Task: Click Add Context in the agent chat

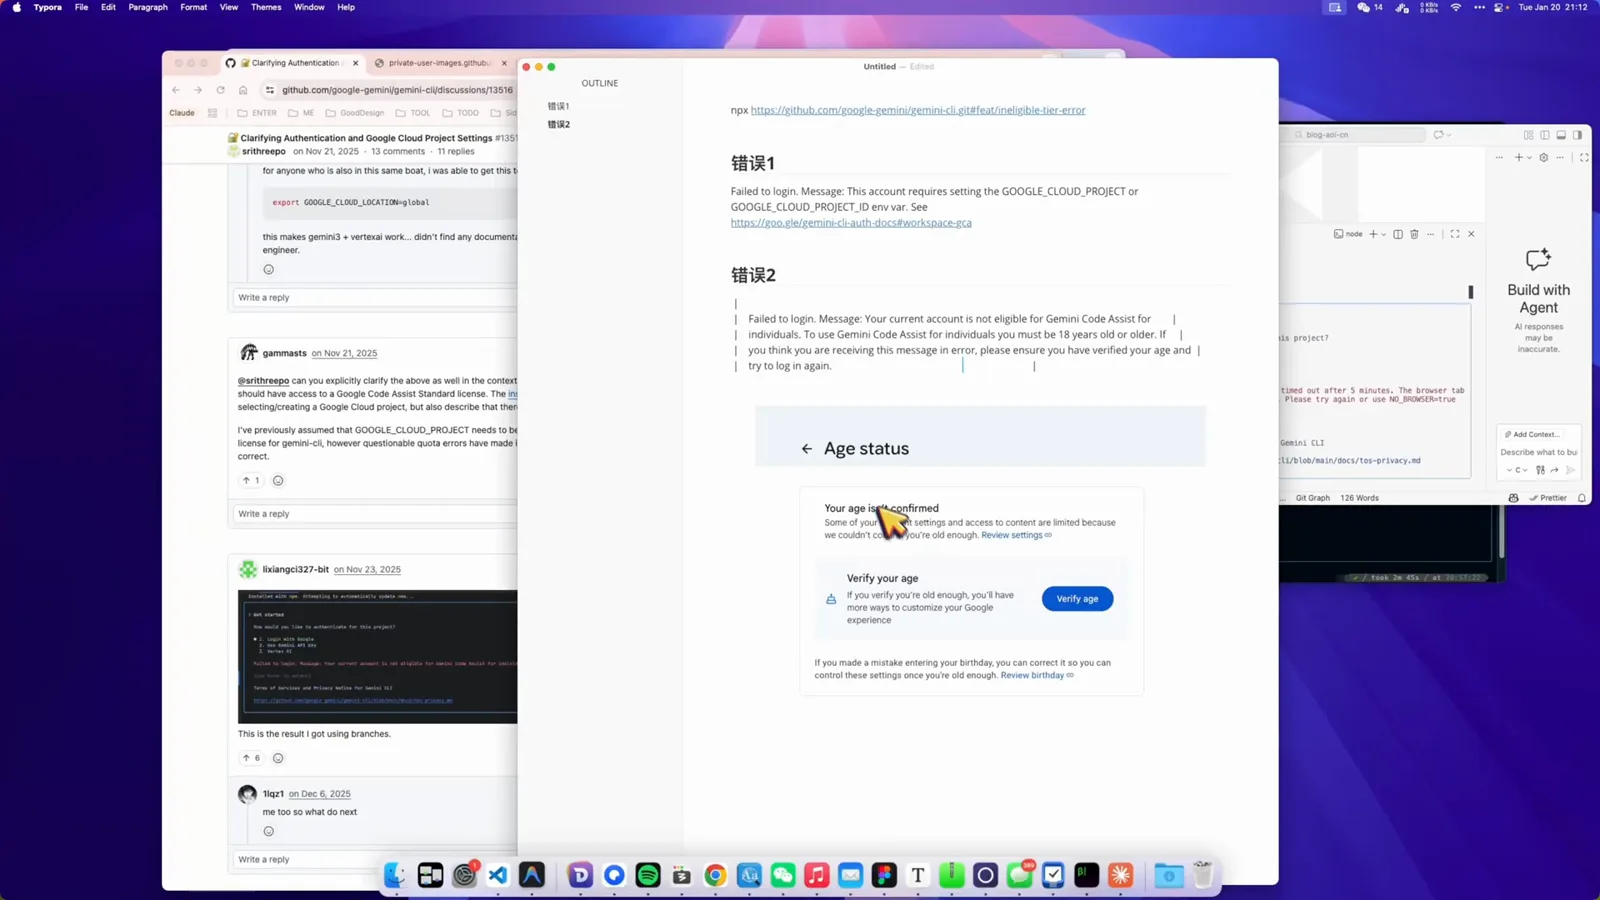Action: point(1532,434)
